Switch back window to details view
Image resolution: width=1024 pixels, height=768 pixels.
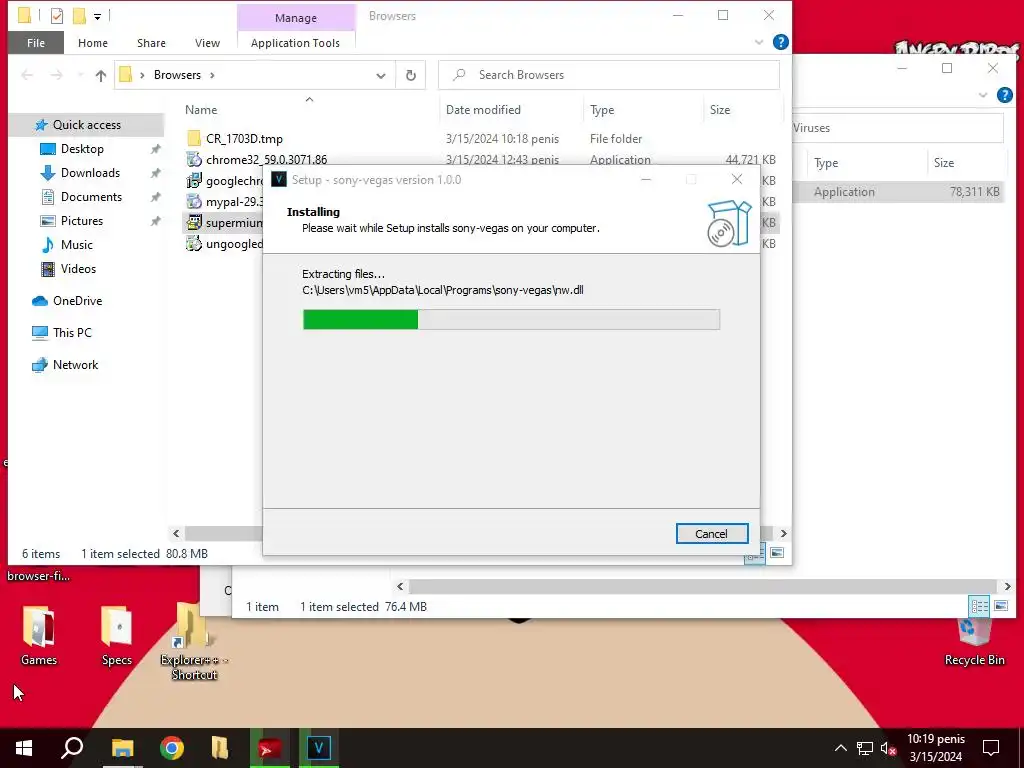pyautogui.click(x=979, y=606)
